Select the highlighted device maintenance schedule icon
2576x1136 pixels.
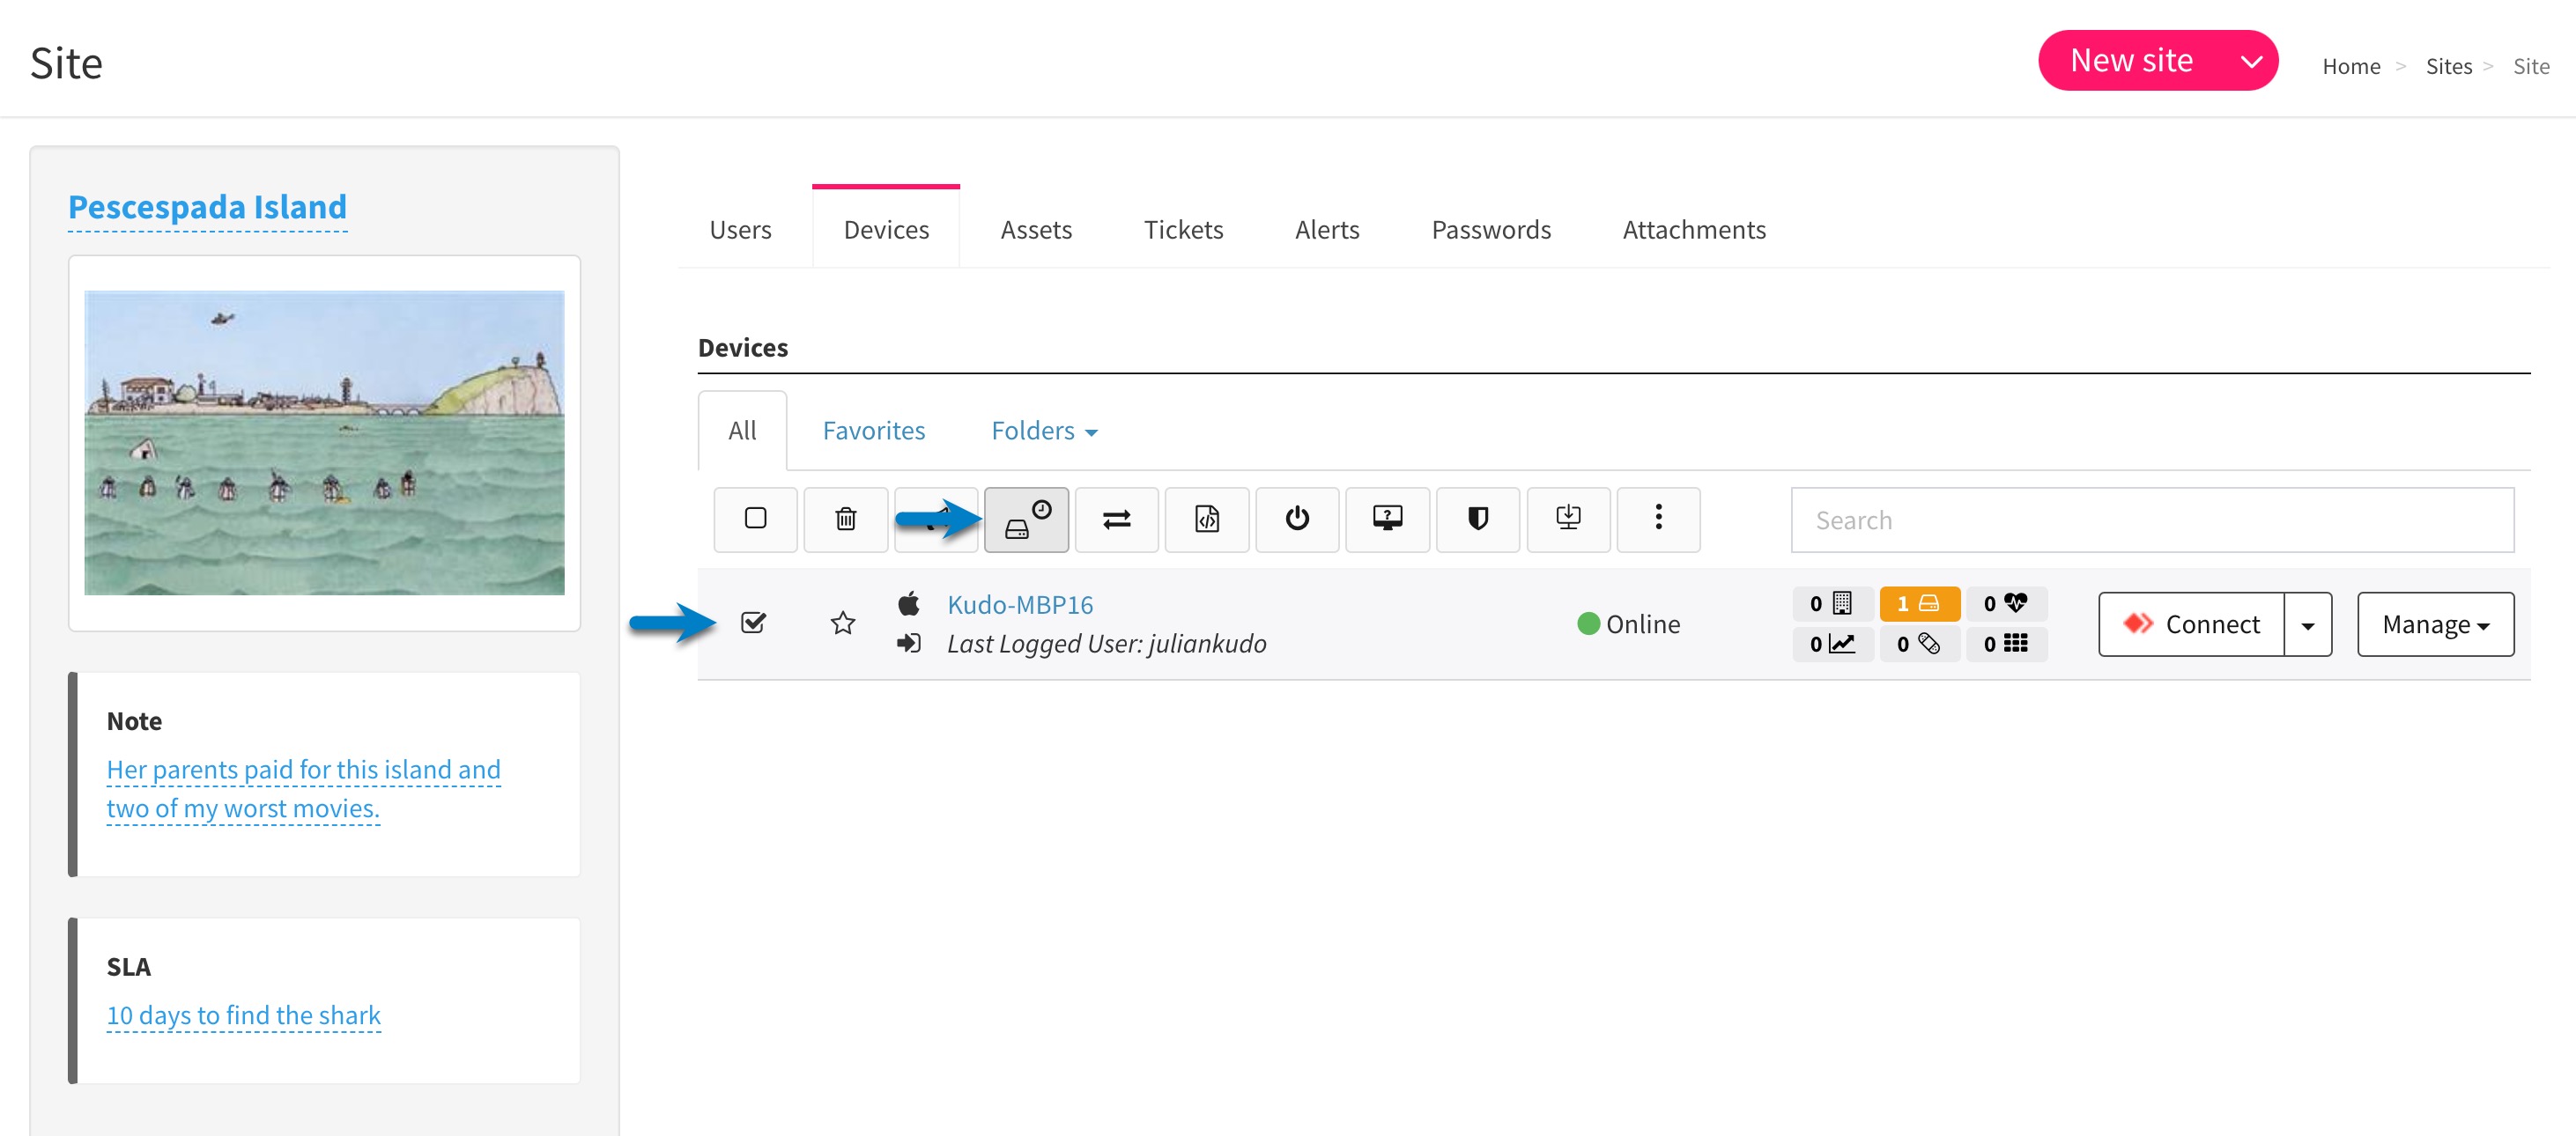coord(1027,519)
